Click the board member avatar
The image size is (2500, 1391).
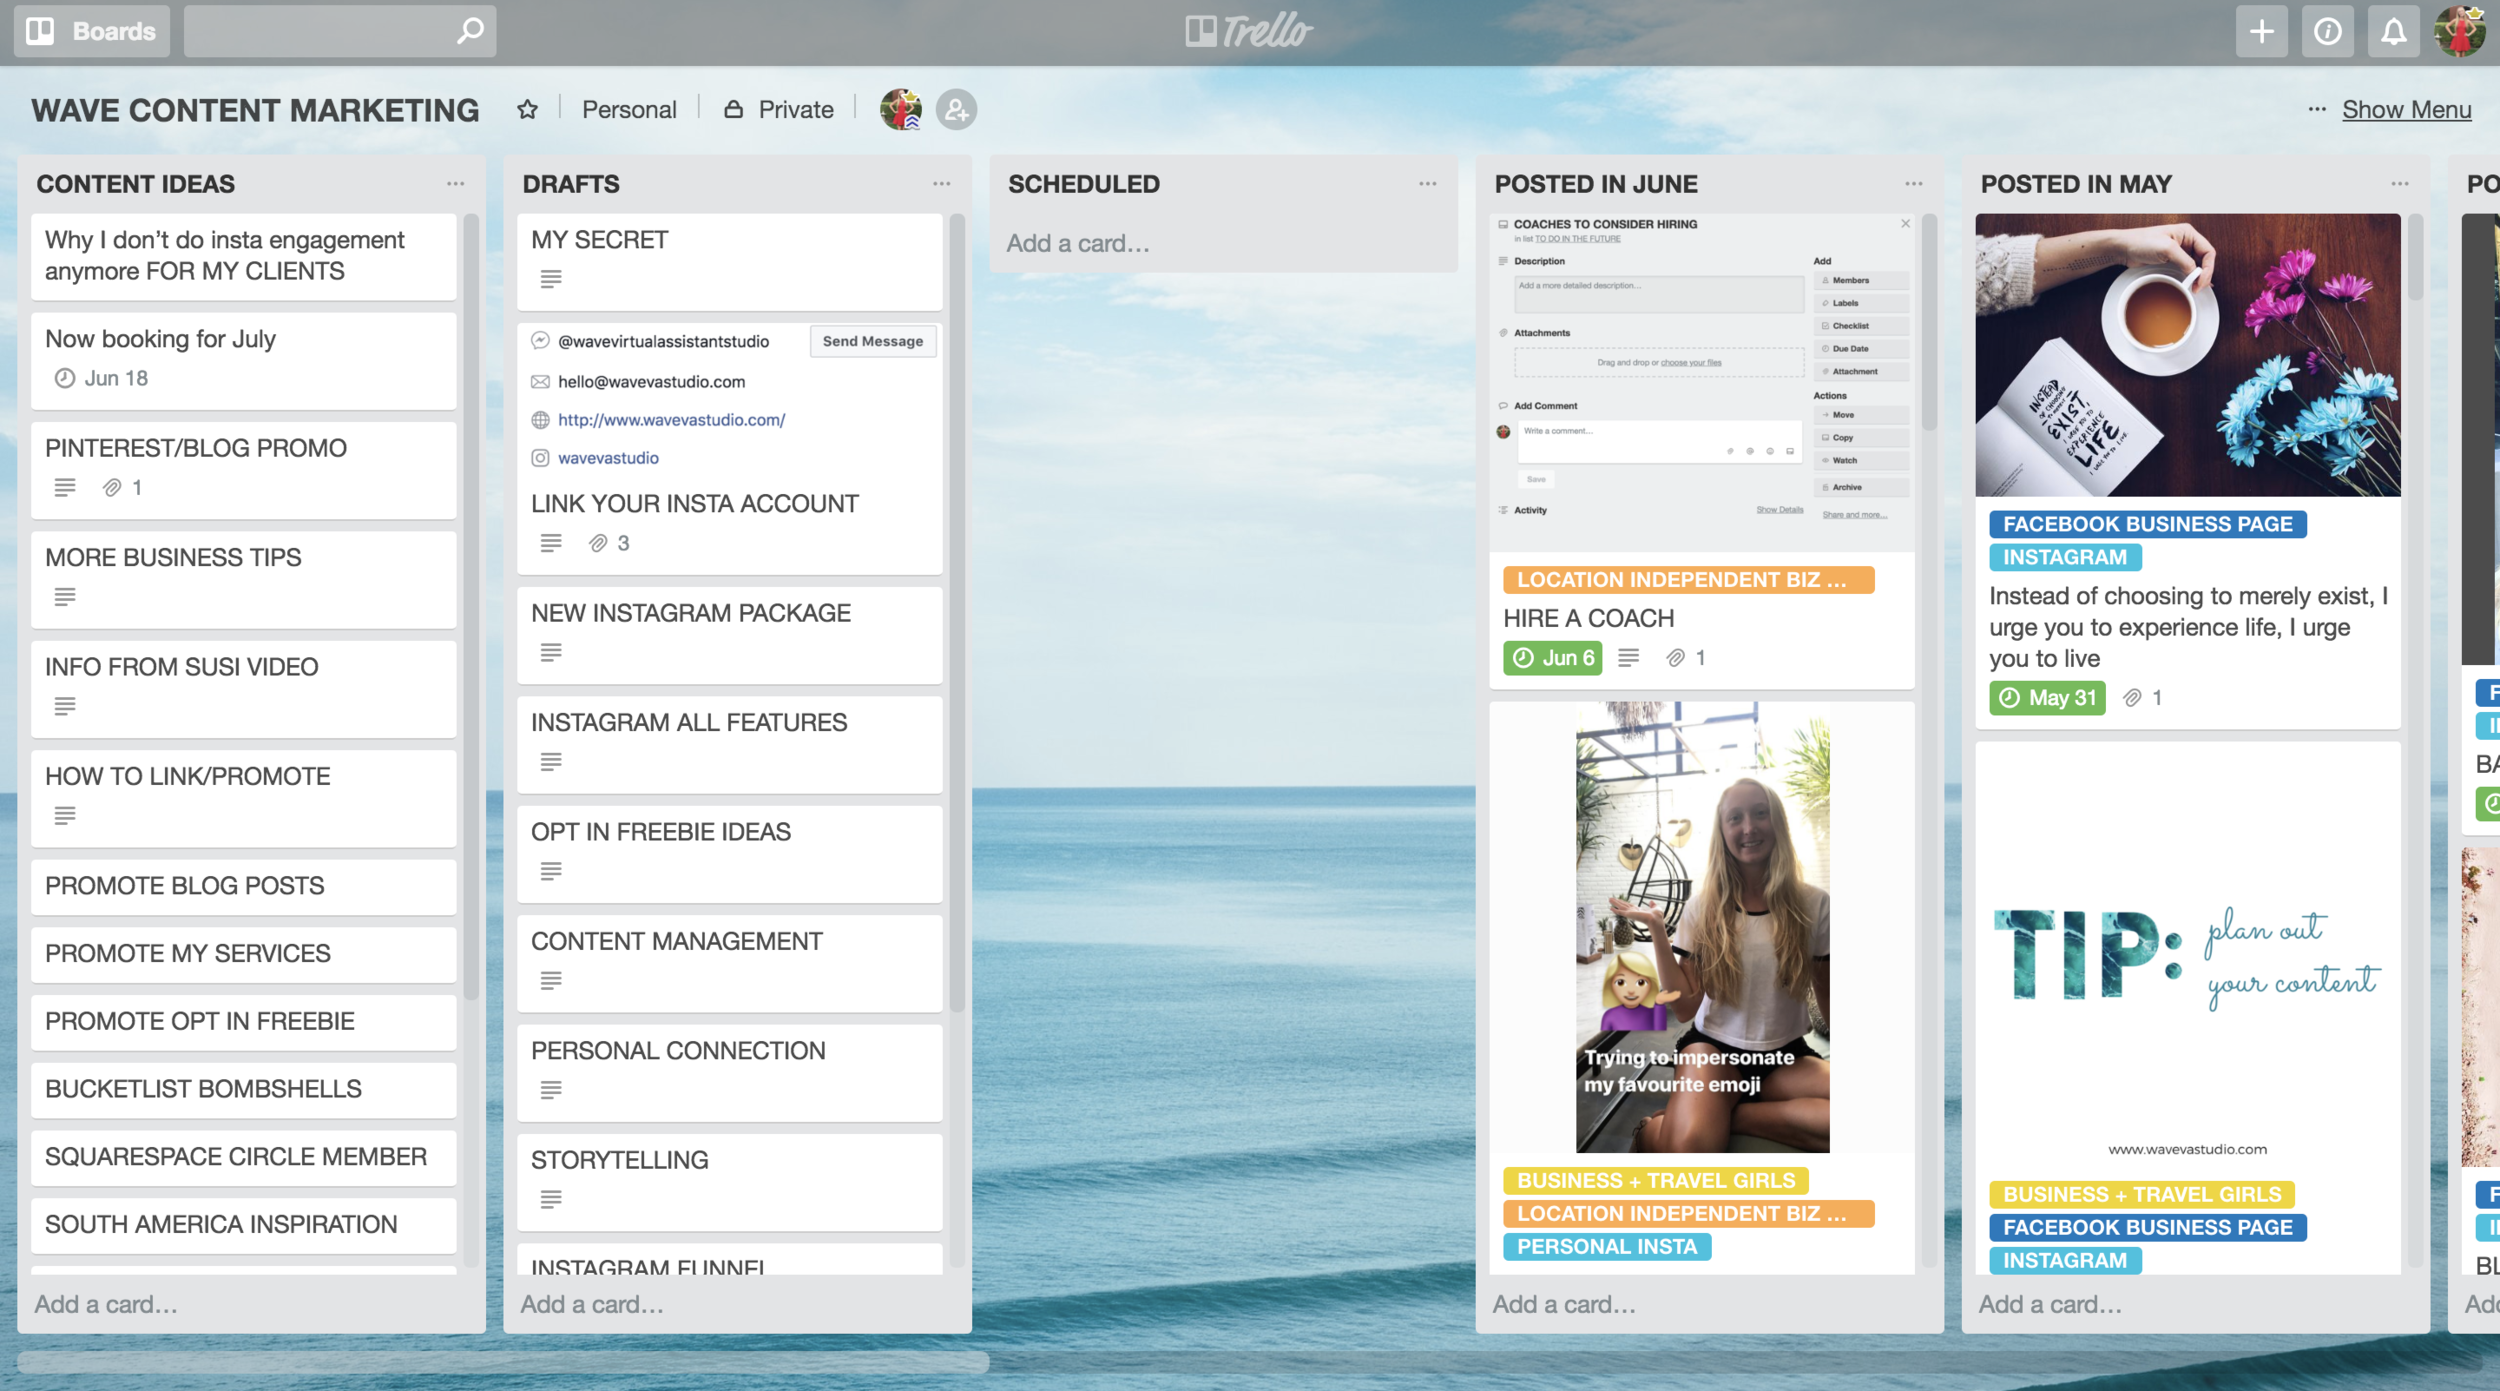901,109
